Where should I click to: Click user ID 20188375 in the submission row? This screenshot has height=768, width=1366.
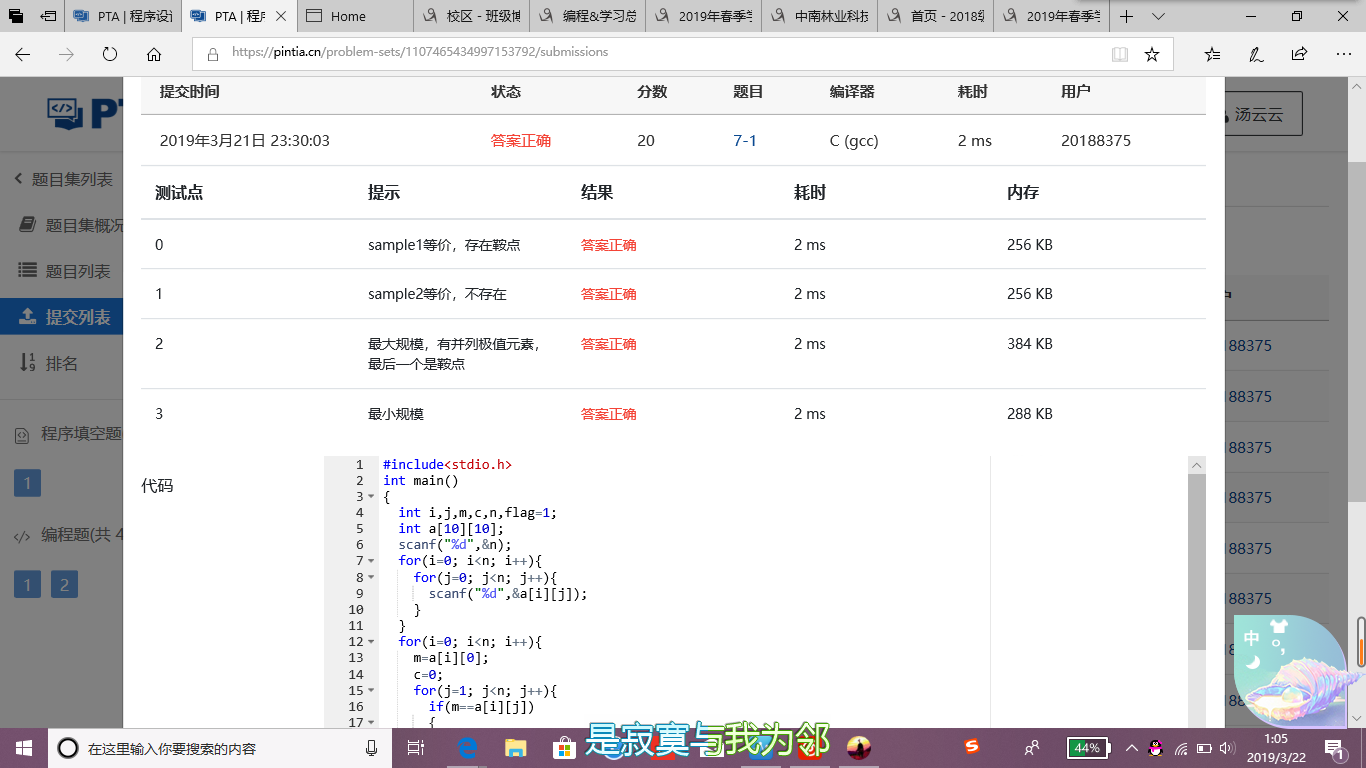[x=1096, y=141]
